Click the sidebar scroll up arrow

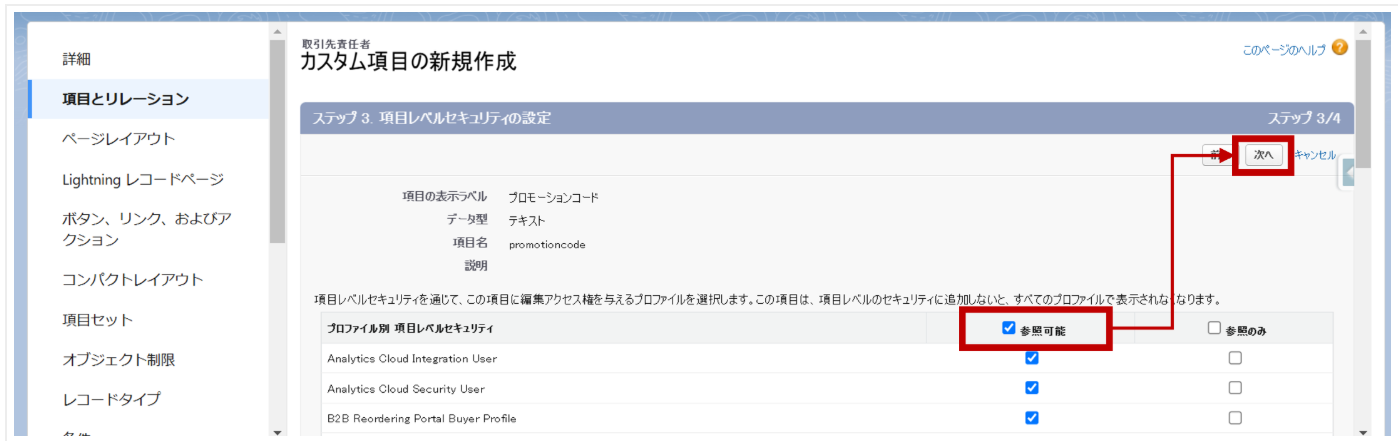pyautogui.click(x=277, y=33)
